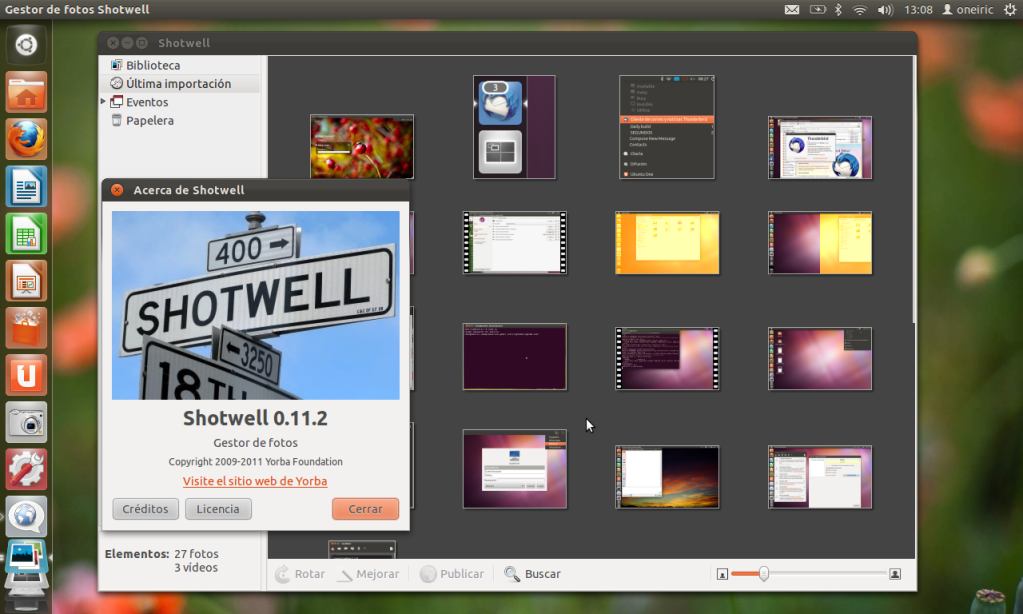Click the small thumbnail size icon
This screenshot has width=1023, height=614.
point(721,574)
